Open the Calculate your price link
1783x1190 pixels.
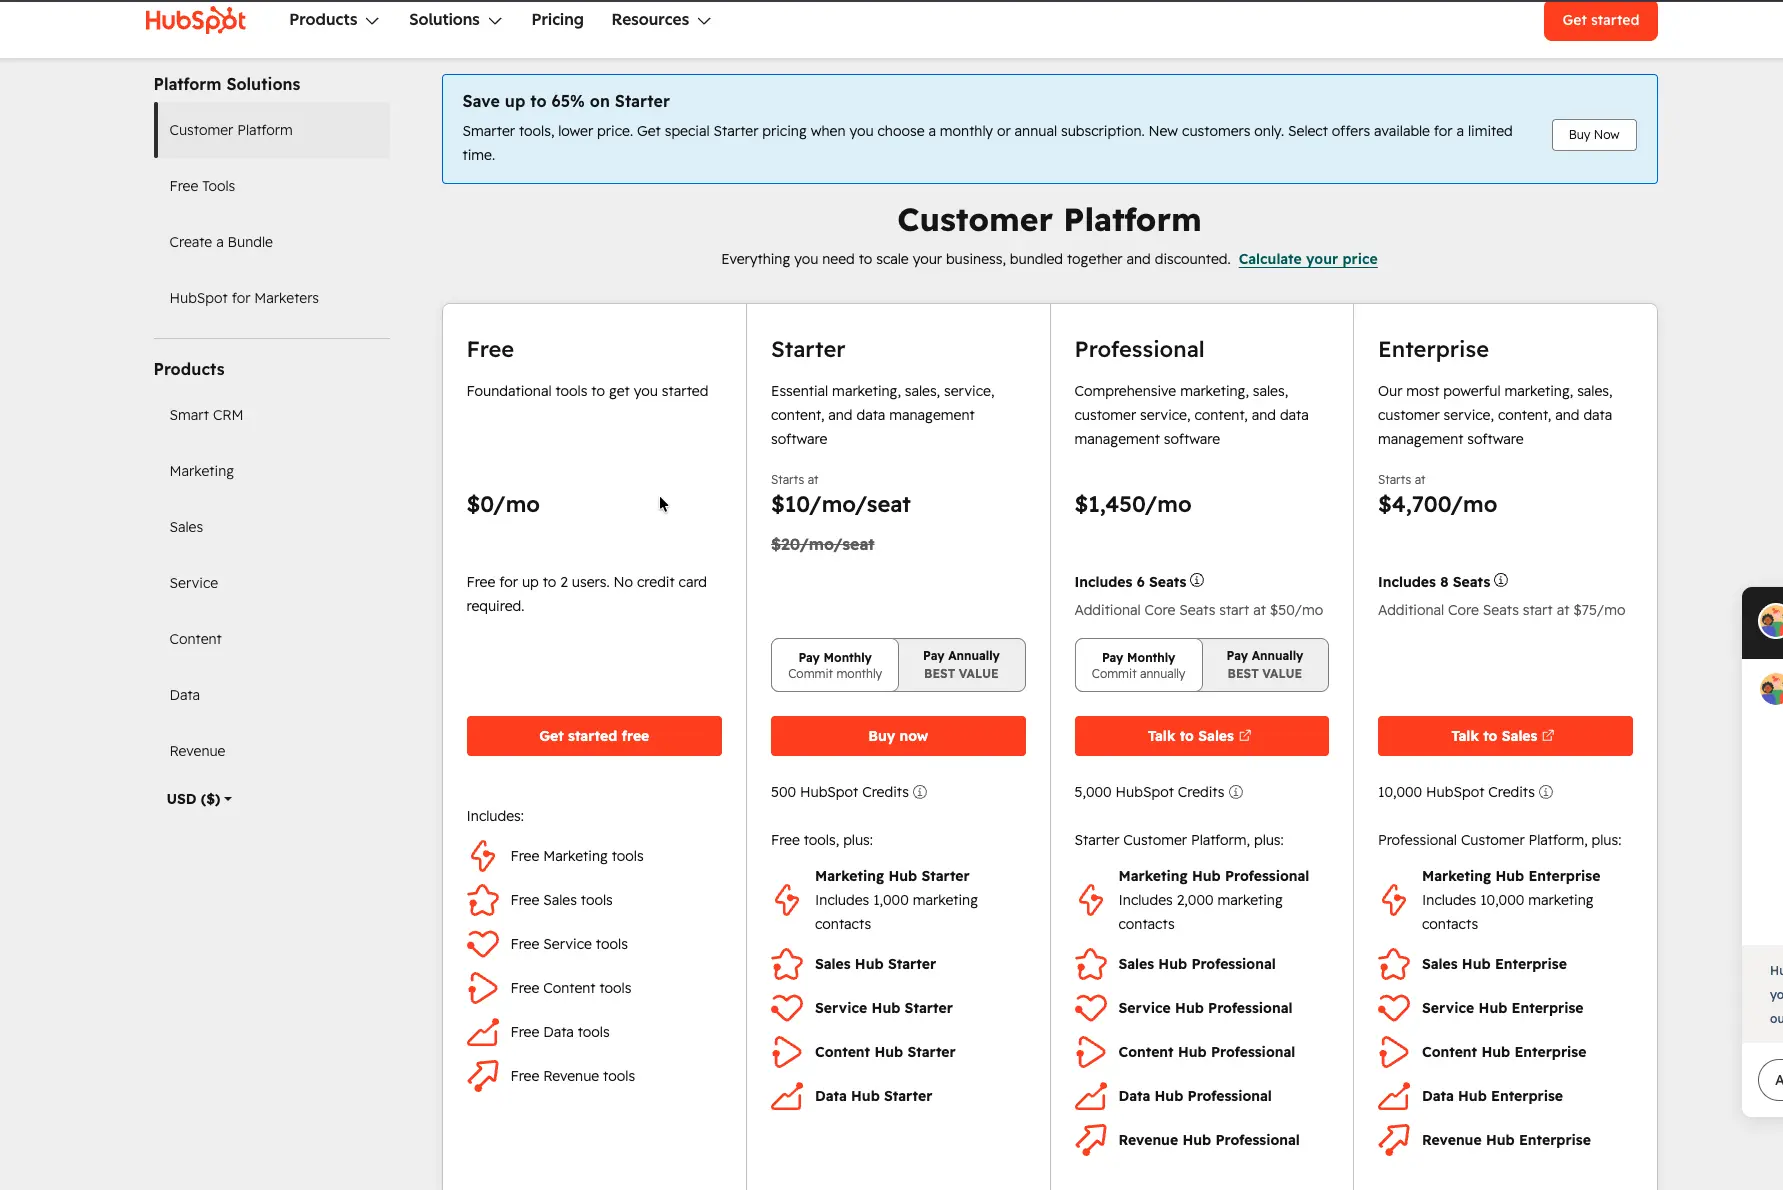pyautogui.click(x=1308, y=259)
